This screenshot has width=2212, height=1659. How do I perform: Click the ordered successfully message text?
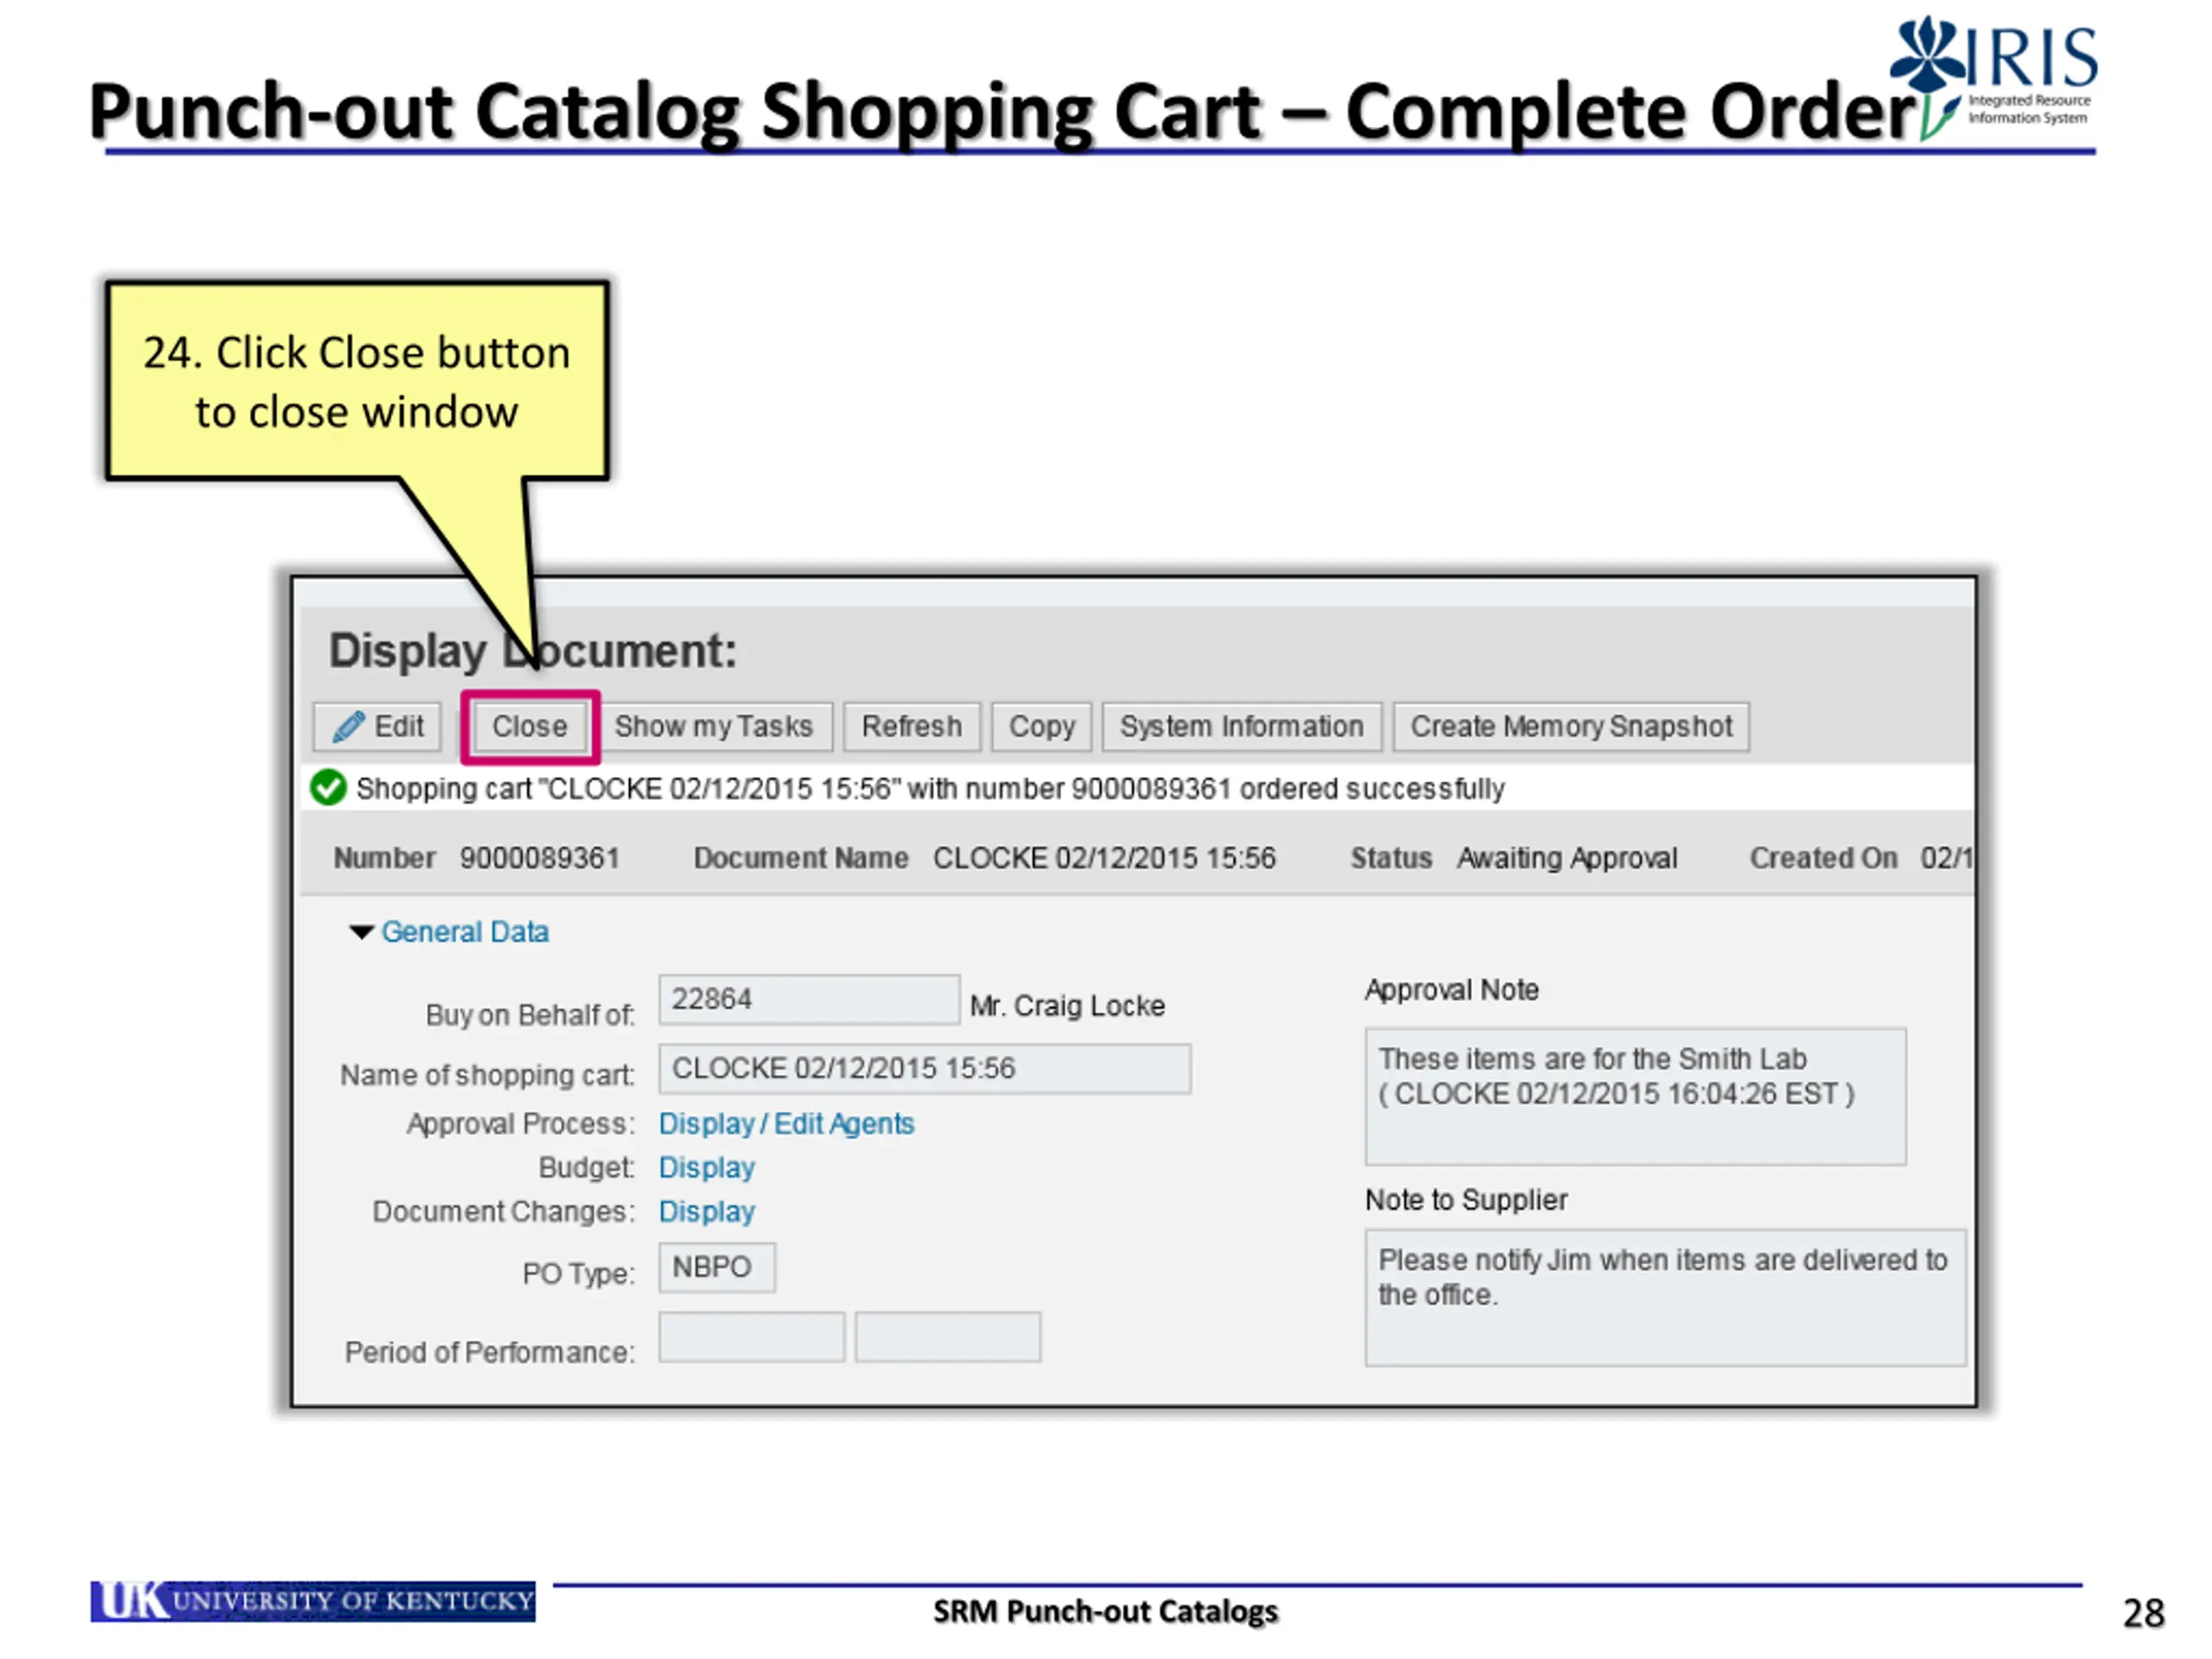[x=930, y=789]
